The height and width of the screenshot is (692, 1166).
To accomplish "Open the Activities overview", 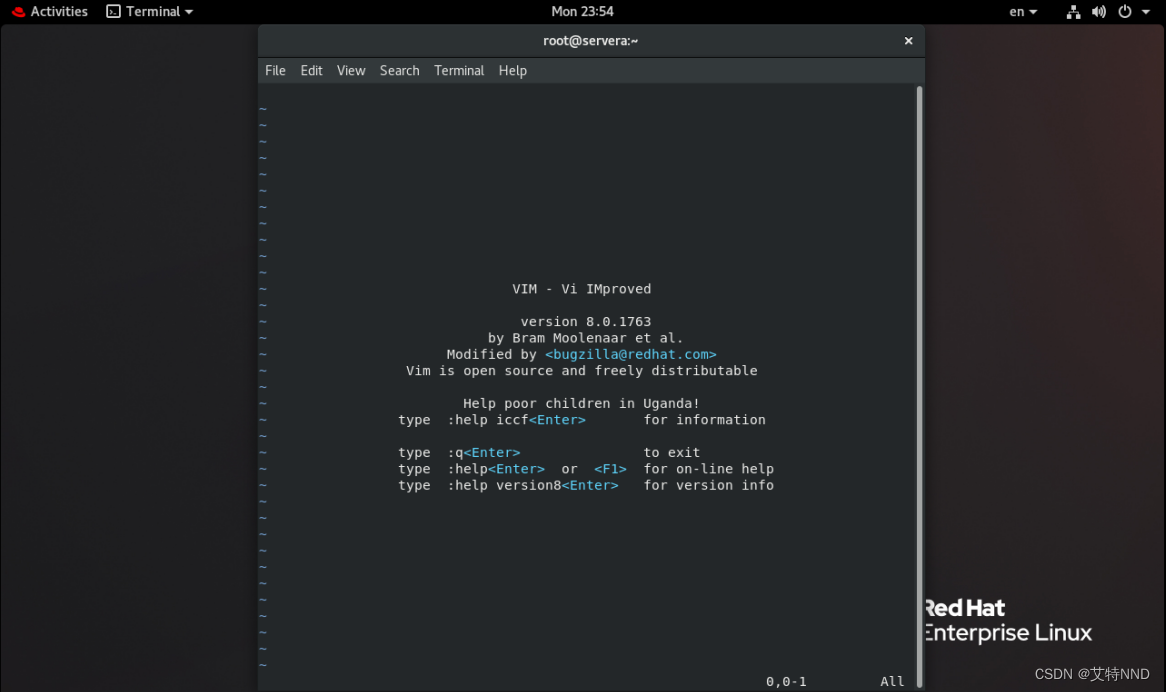I will coord(59,11).
